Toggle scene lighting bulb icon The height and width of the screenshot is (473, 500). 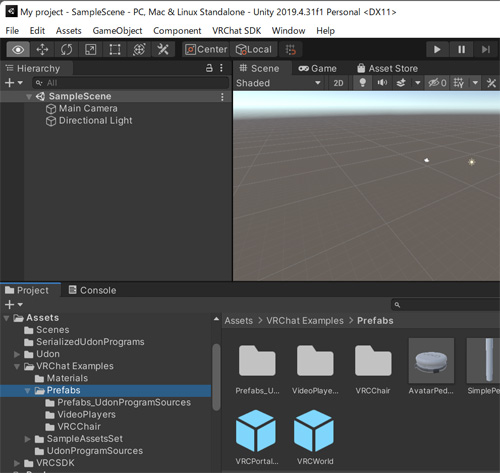click(x=363, y=83)
